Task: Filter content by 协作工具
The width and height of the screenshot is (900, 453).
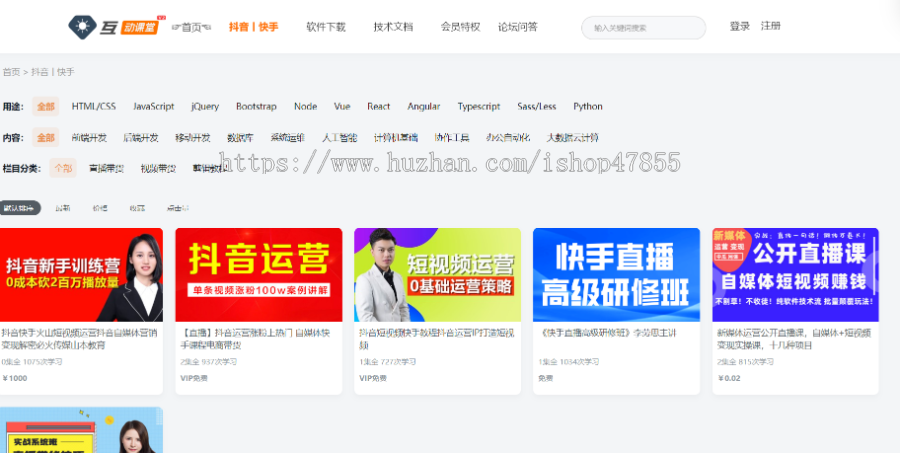Action: (x=452, y=137)
